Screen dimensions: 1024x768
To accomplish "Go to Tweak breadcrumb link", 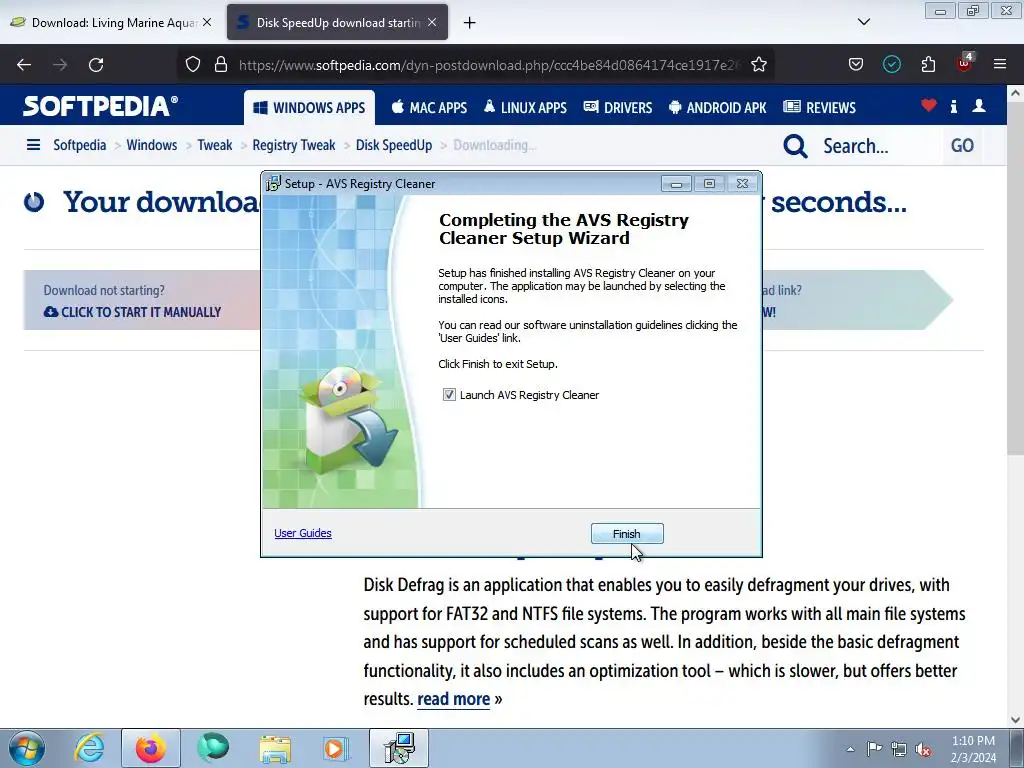I will pyautogui.click(x=215, y=145).
